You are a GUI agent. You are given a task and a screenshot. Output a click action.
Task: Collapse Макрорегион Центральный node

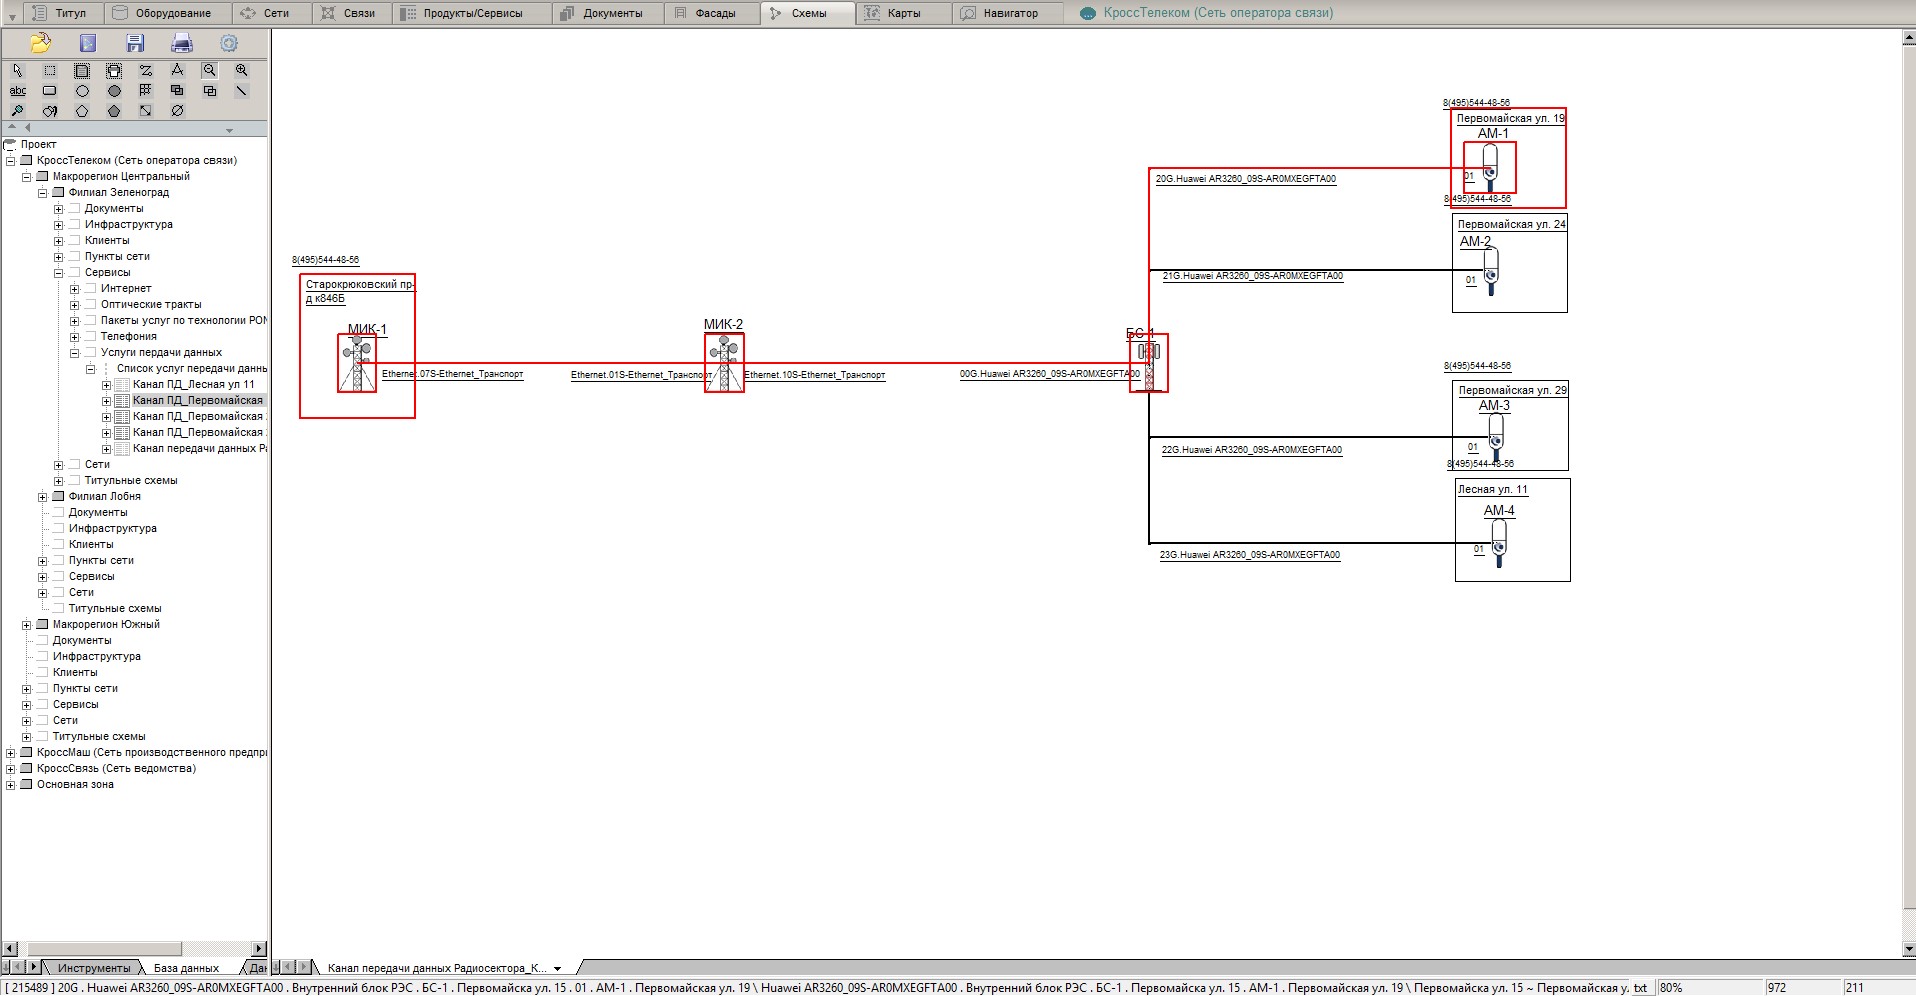tap(27, 177)
